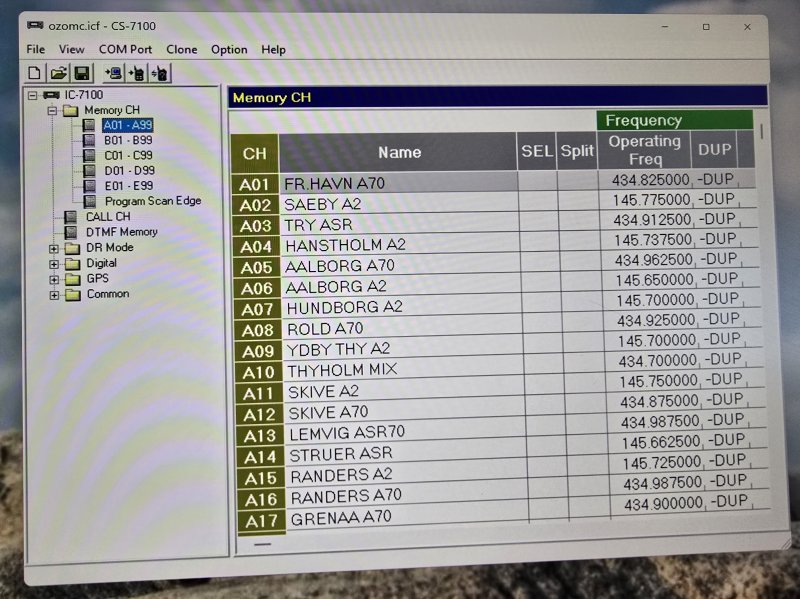Collapse the Memory CH folder
This screenshot has width=800, height=599.
pos(51,111)
